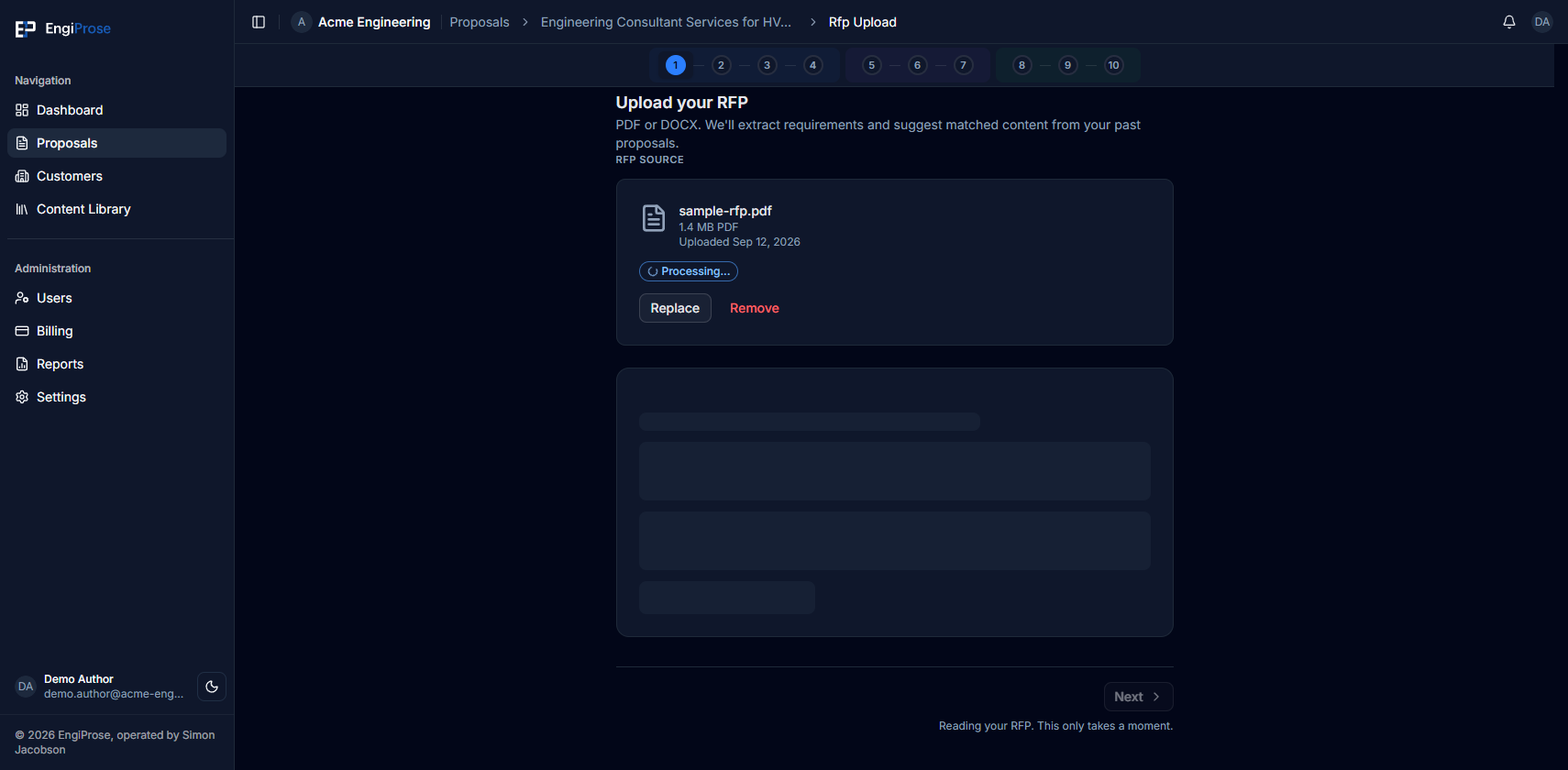Open Content Library in navigation

tap(117, 209)
